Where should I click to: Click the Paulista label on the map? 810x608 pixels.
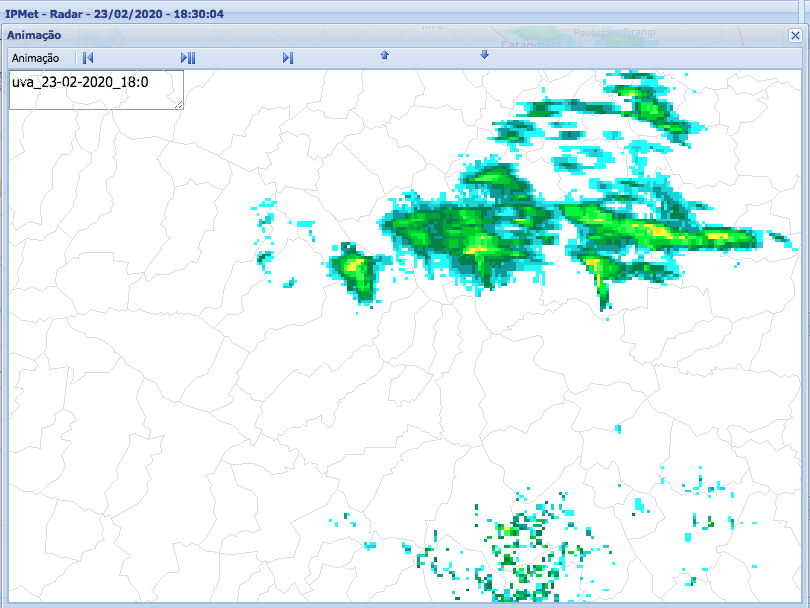[x=592, y=30]
